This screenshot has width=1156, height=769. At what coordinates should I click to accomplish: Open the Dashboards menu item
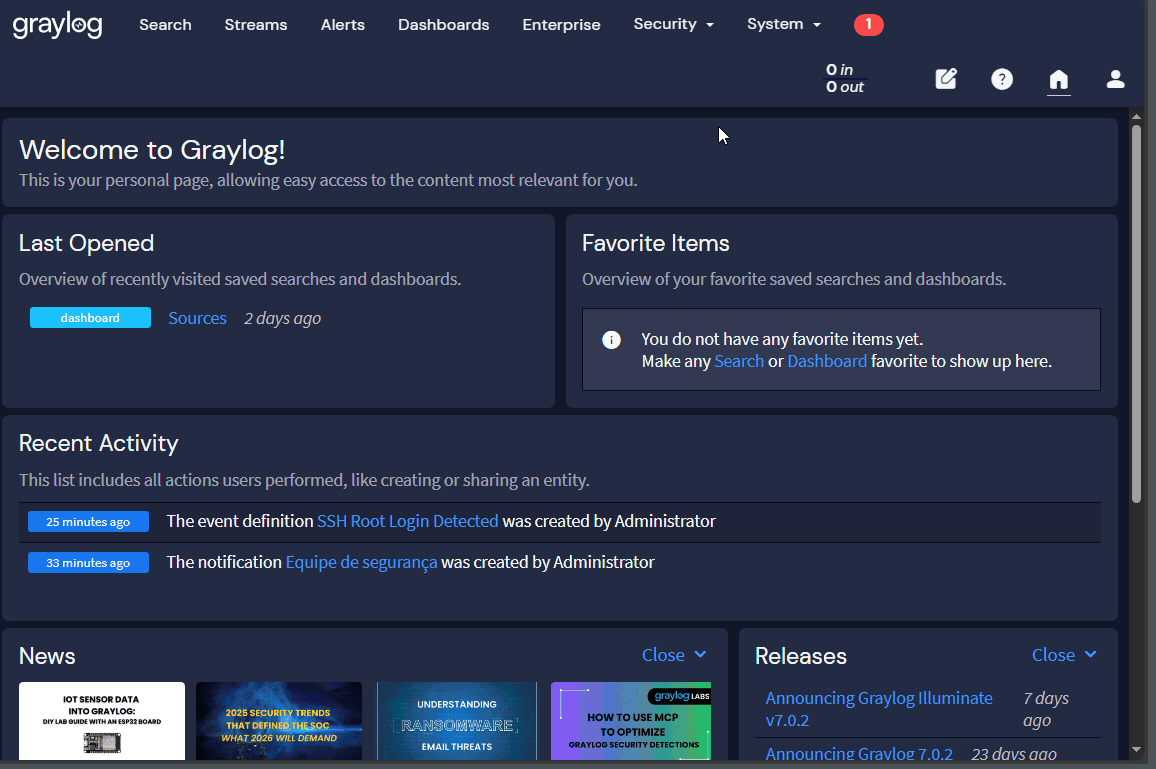coord(443,25)
